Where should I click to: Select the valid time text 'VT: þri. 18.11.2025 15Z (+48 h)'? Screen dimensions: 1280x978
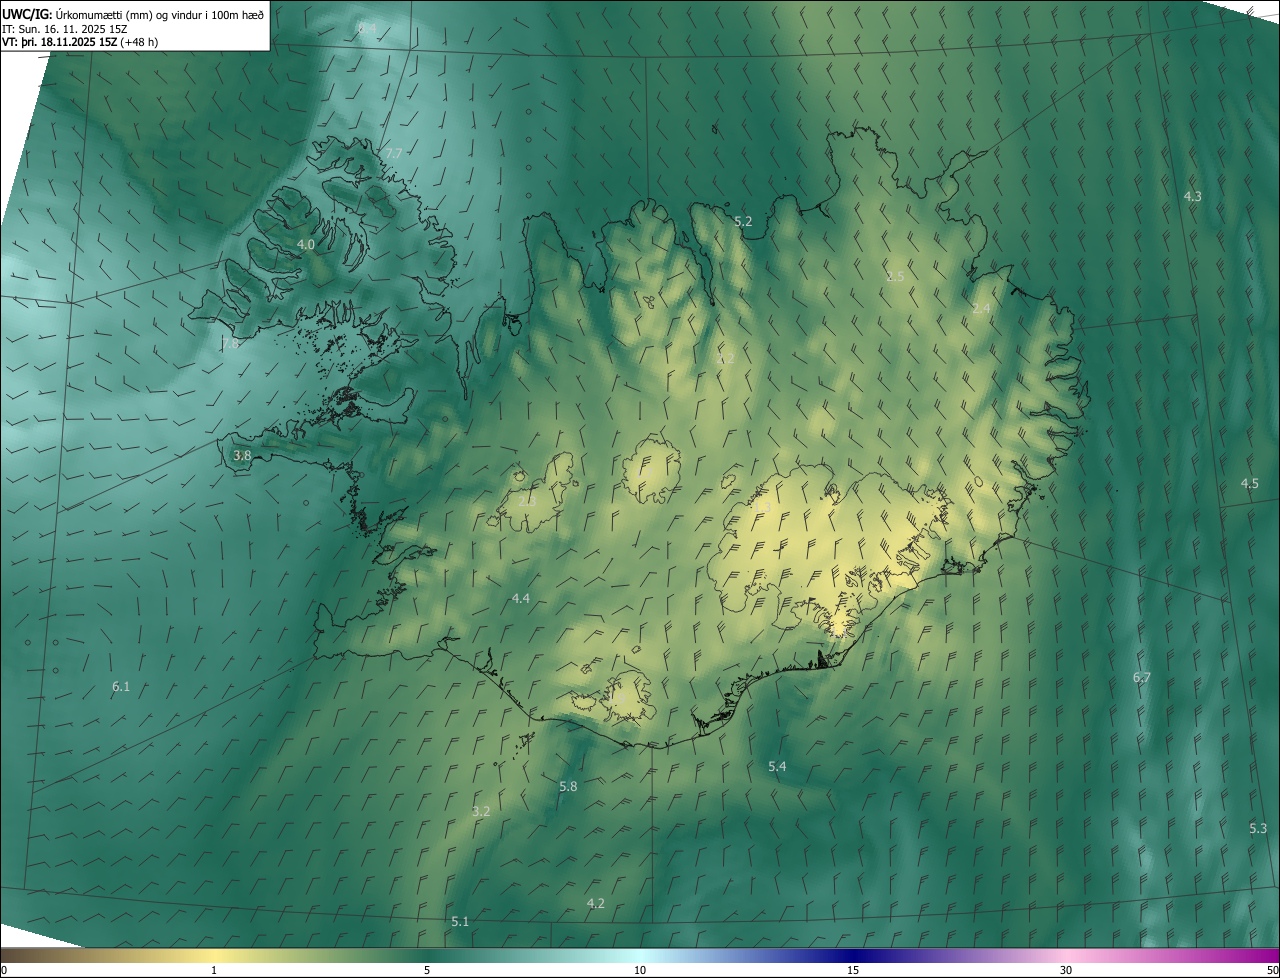(80, 42)
